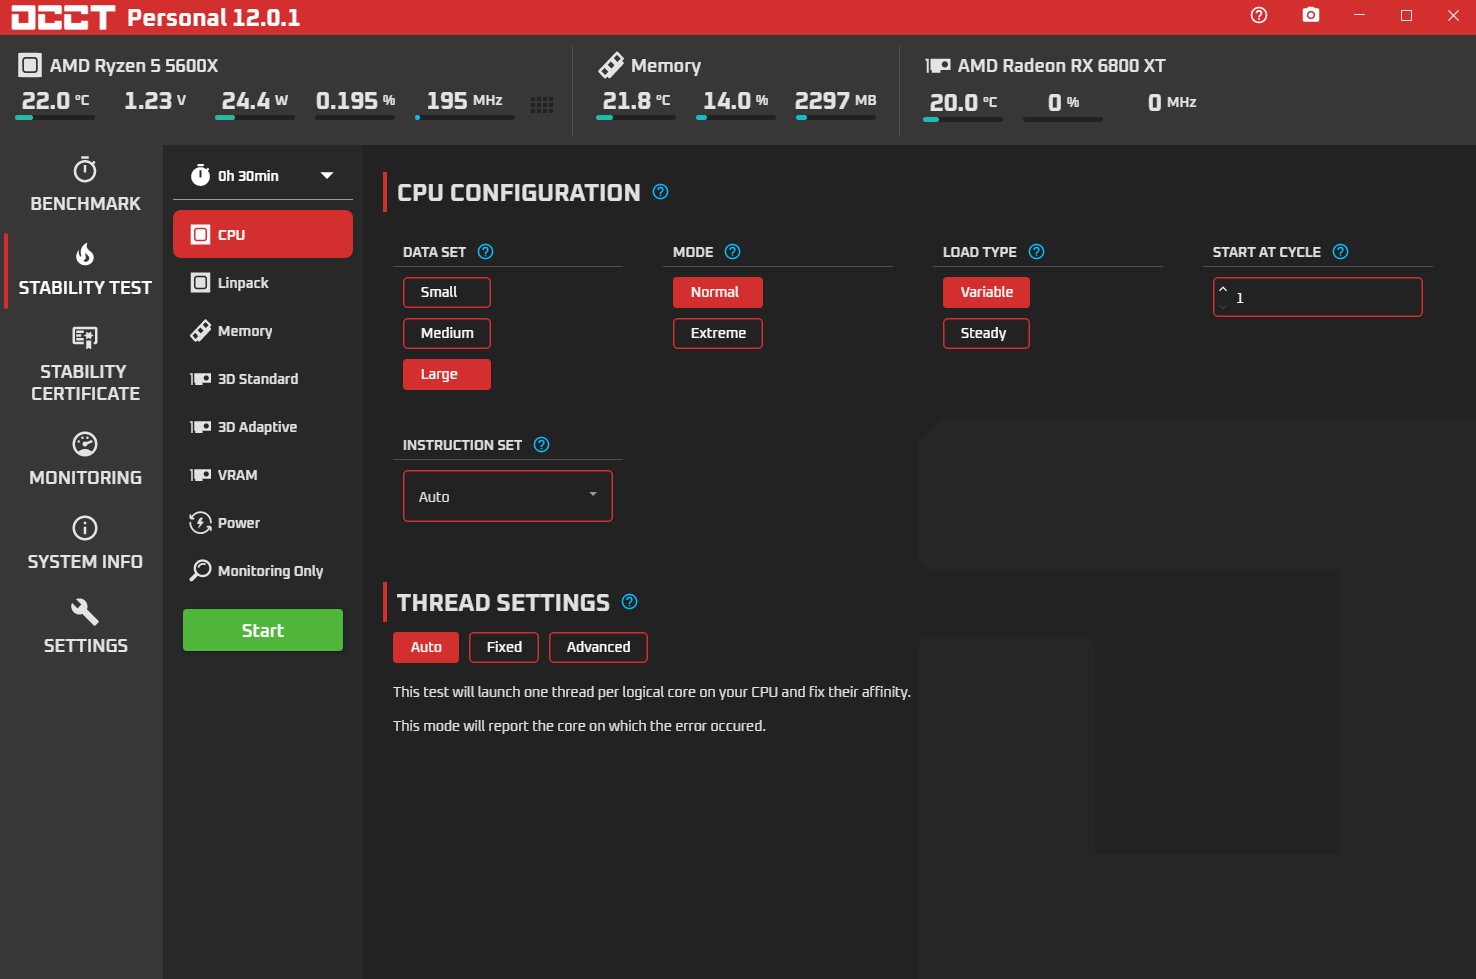Click the Memory RAM stick icon in header
The width and height of the screenshot is (1476, 979).
click(611, 66)
